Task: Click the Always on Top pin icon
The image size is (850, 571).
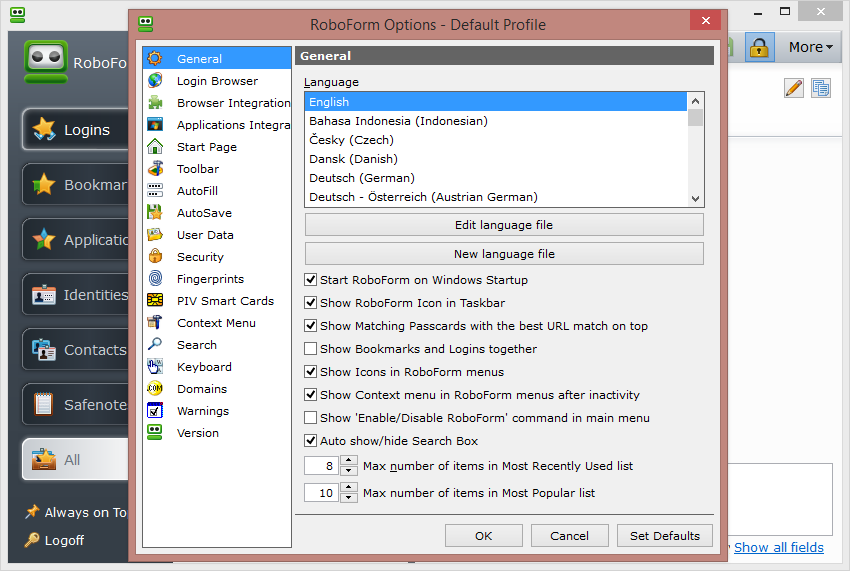Action: [x=32, y=511]
